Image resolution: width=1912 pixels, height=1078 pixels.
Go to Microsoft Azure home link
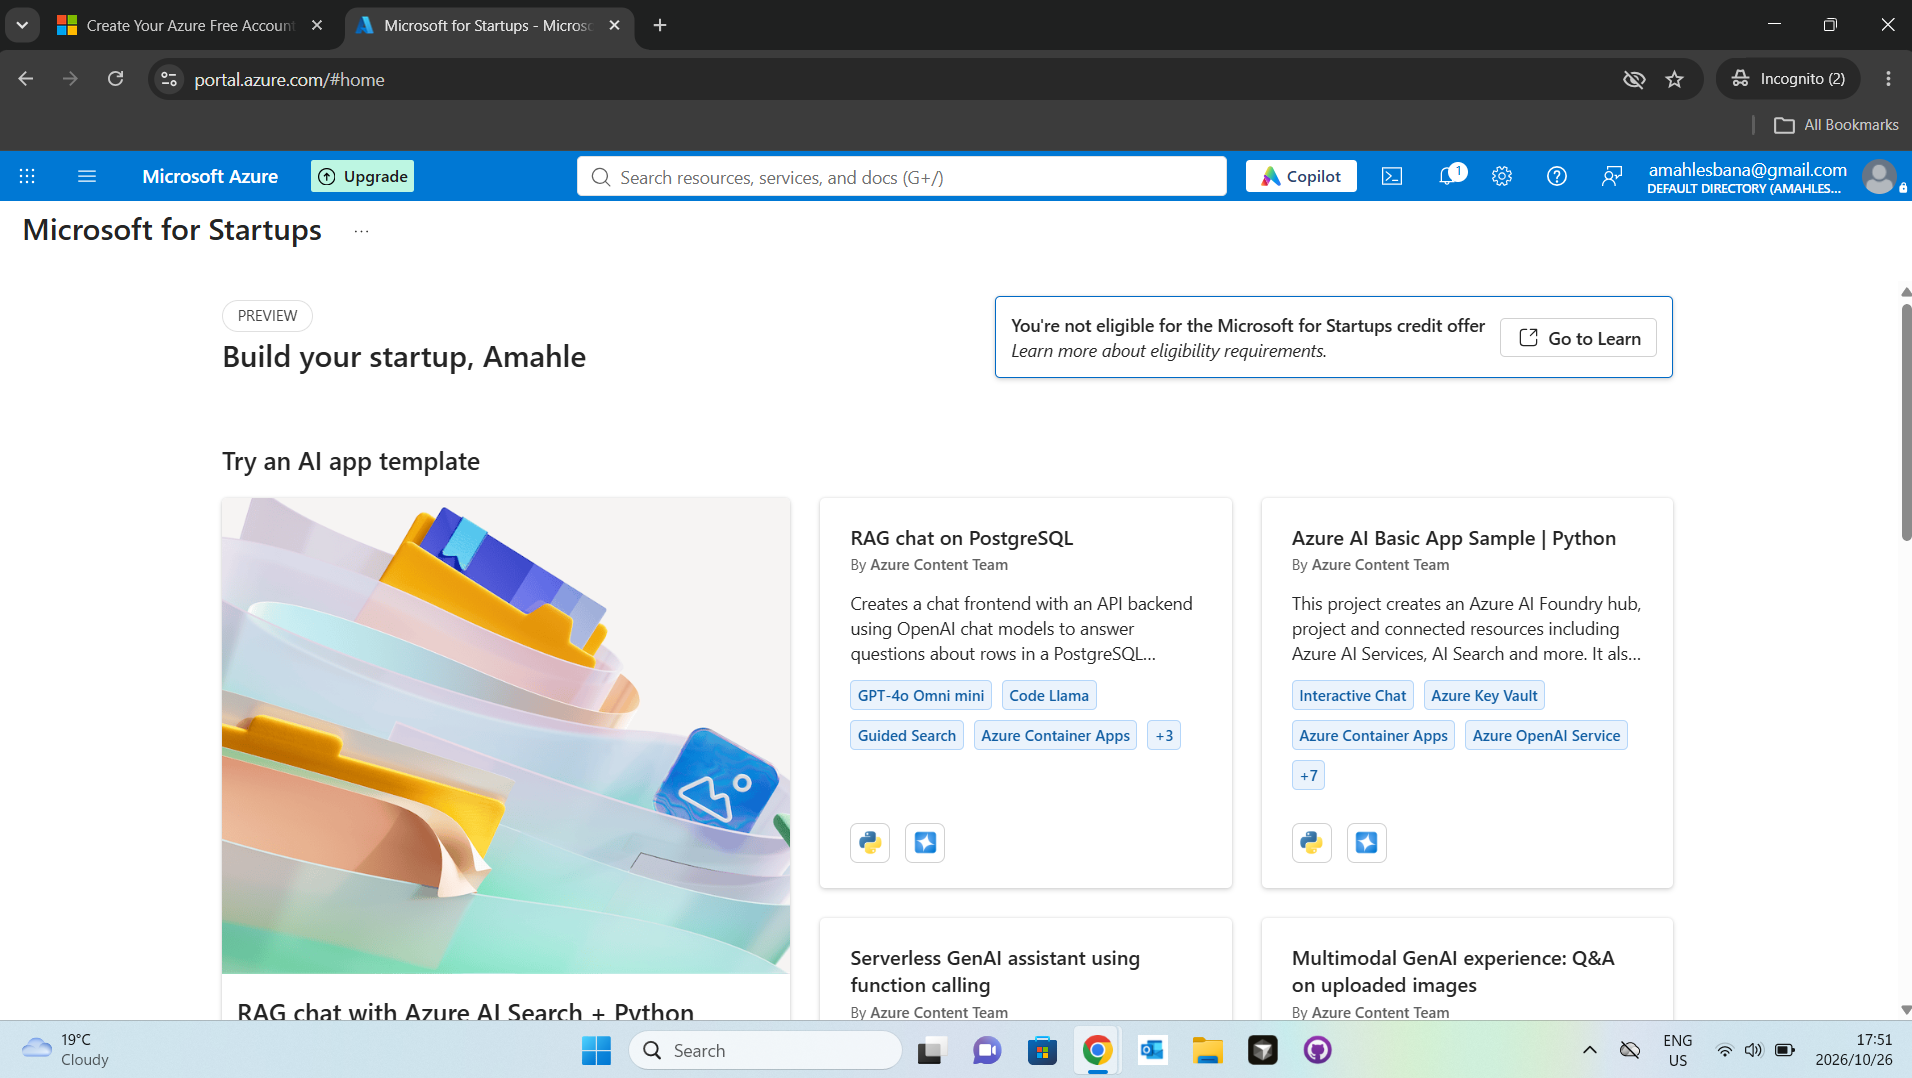[x=210, y=176]
